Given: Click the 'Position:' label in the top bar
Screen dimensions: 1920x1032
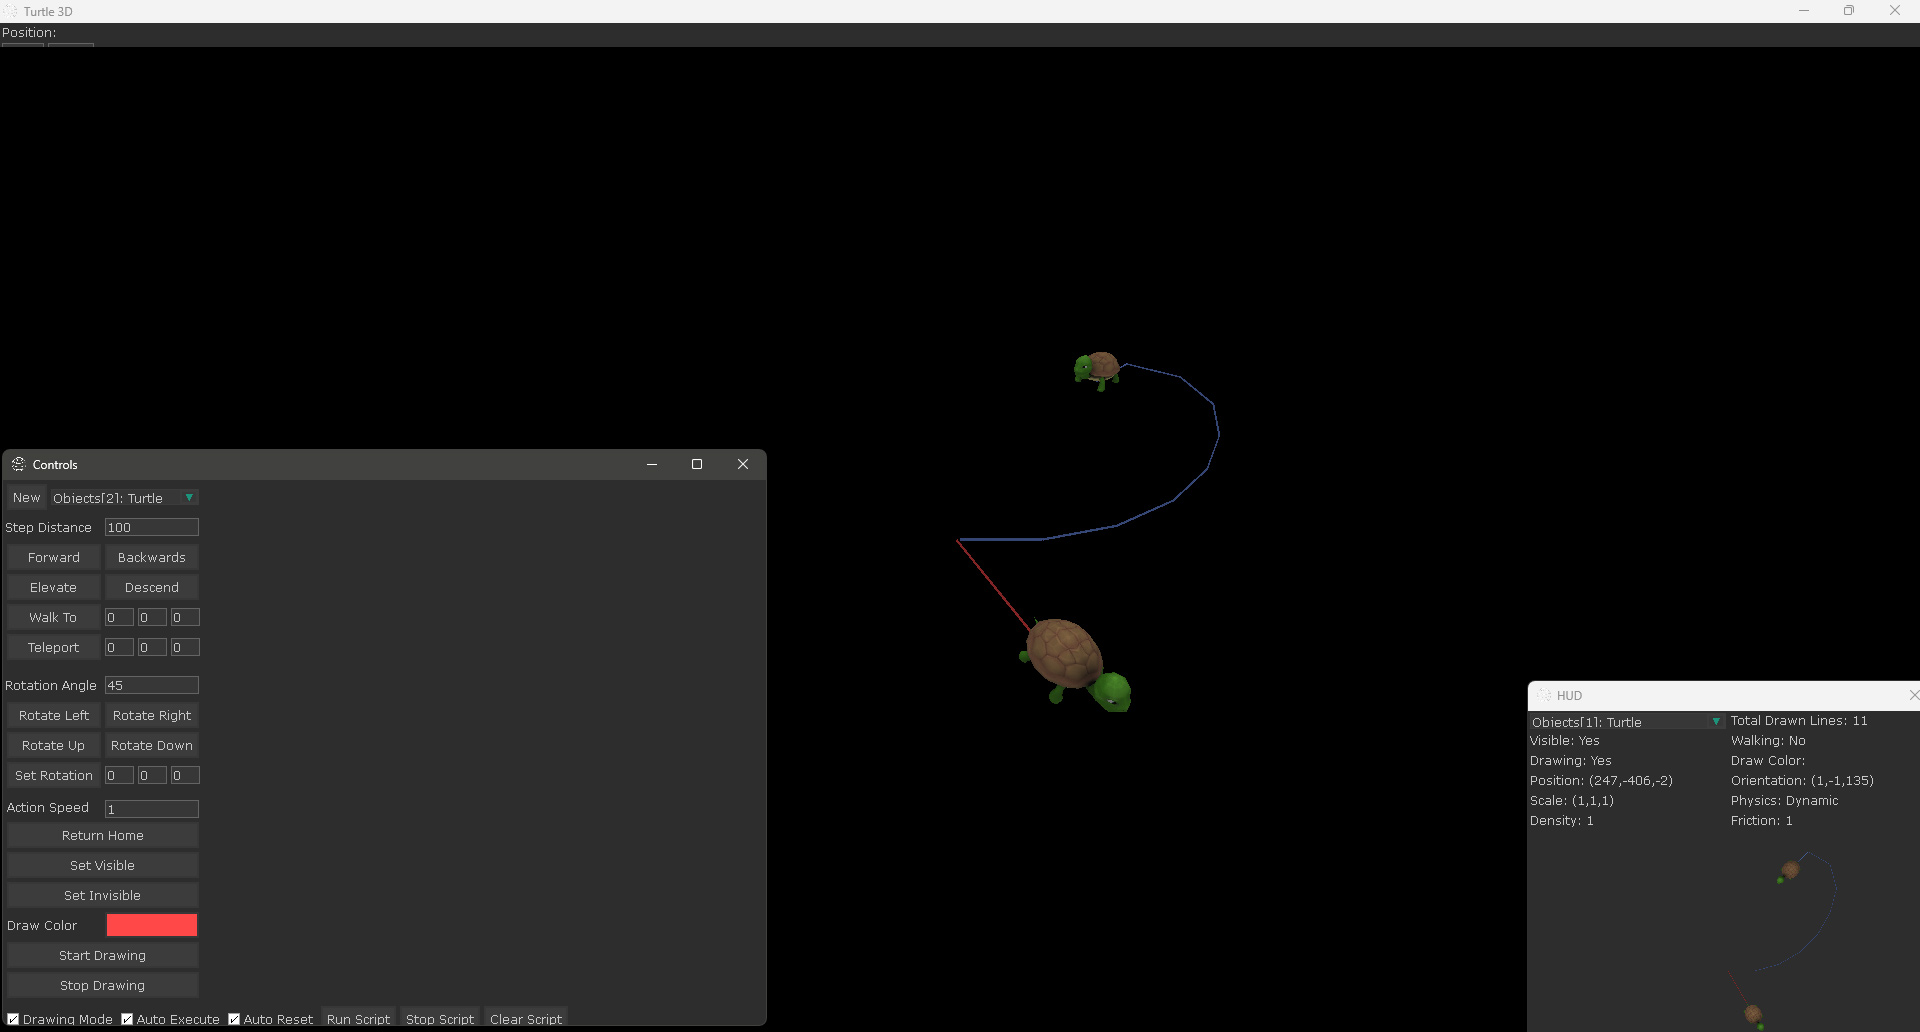Looking at the screenshot, I should pos(29,33).
